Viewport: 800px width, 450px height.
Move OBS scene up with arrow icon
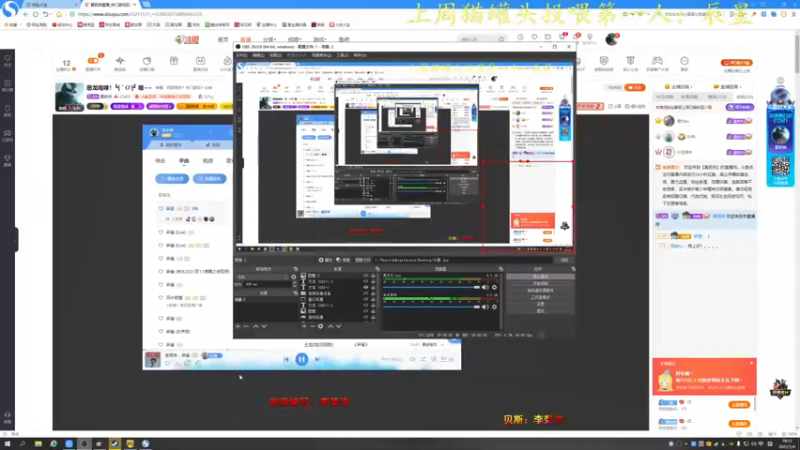[x=256, y=326]
